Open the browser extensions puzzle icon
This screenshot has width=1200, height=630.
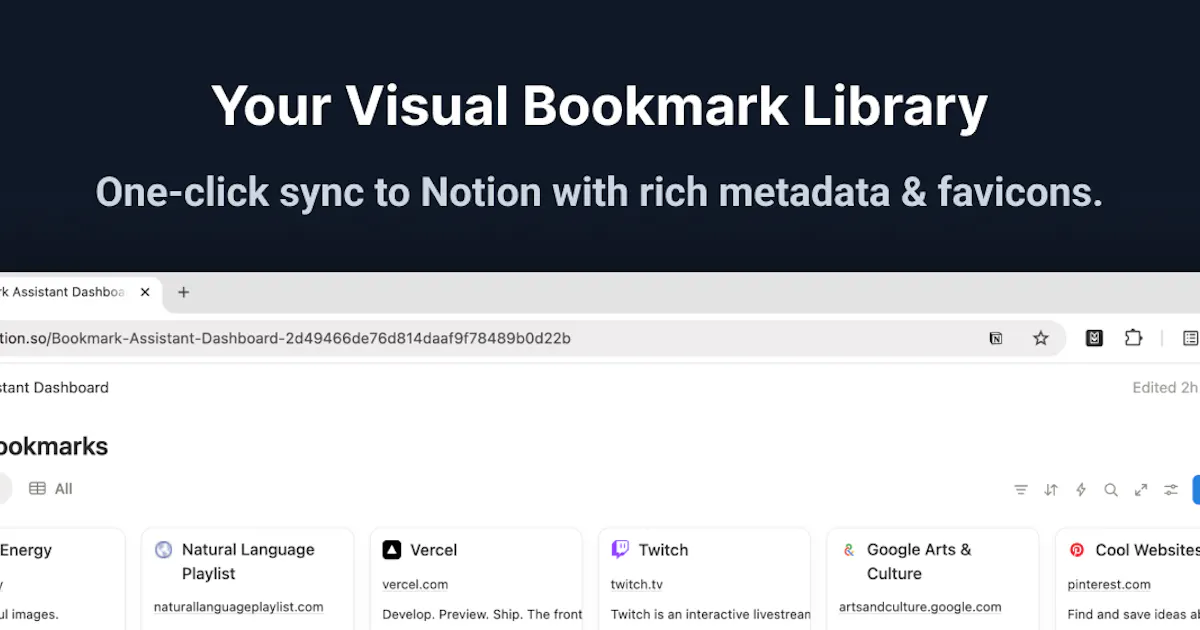pyautogui.click(x=1133, y=338)
